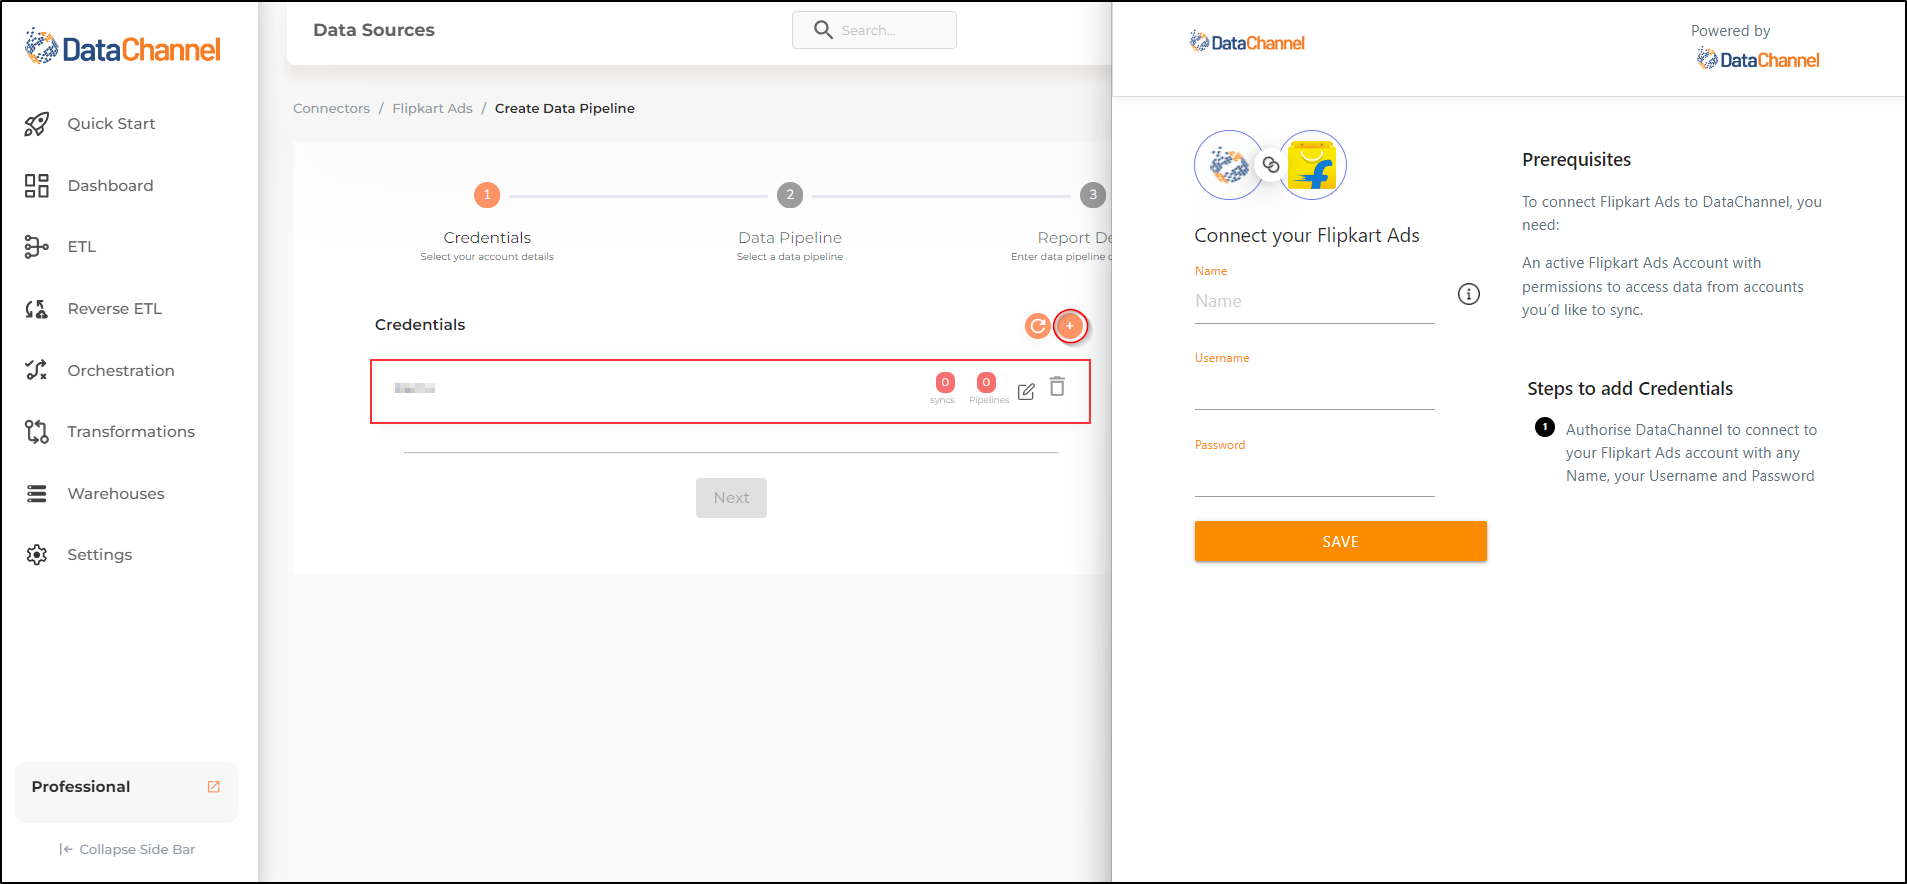The image size is (1907, 884).
Task: Select step 1 Credentials
Action: [487, 195]
